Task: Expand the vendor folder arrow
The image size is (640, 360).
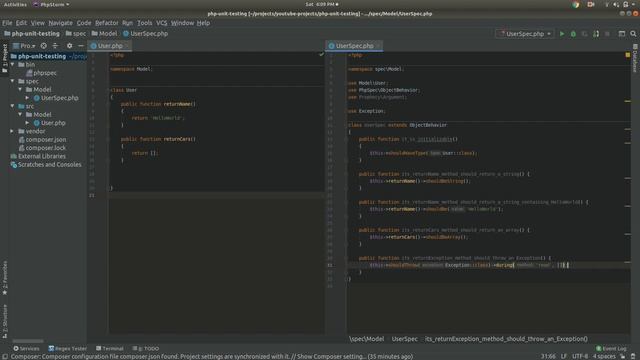Action: [x=12, y=131]
